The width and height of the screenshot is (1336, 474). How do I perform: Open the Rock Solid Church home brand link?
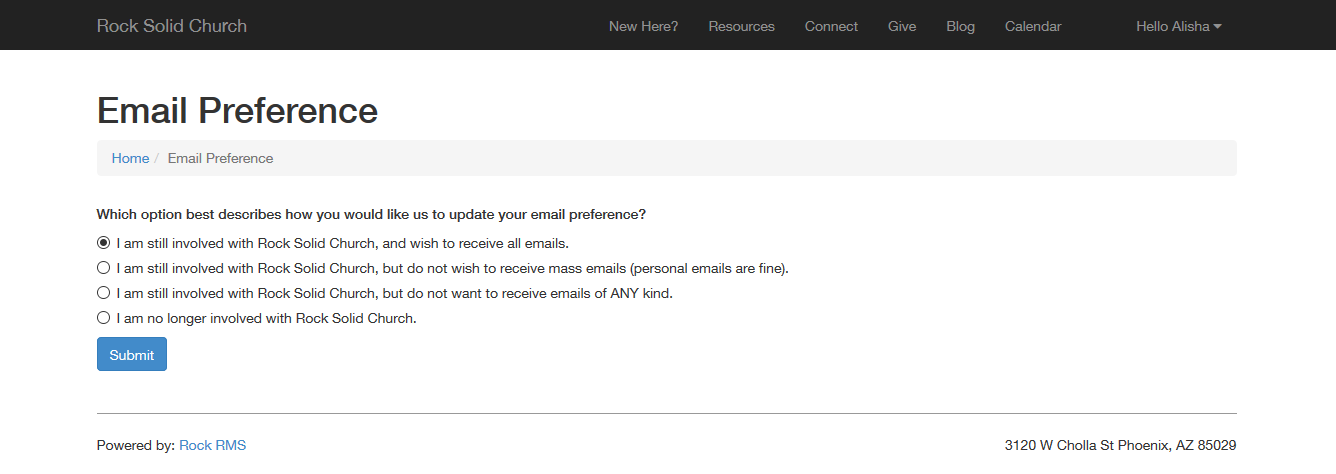[x=172, y=26]
